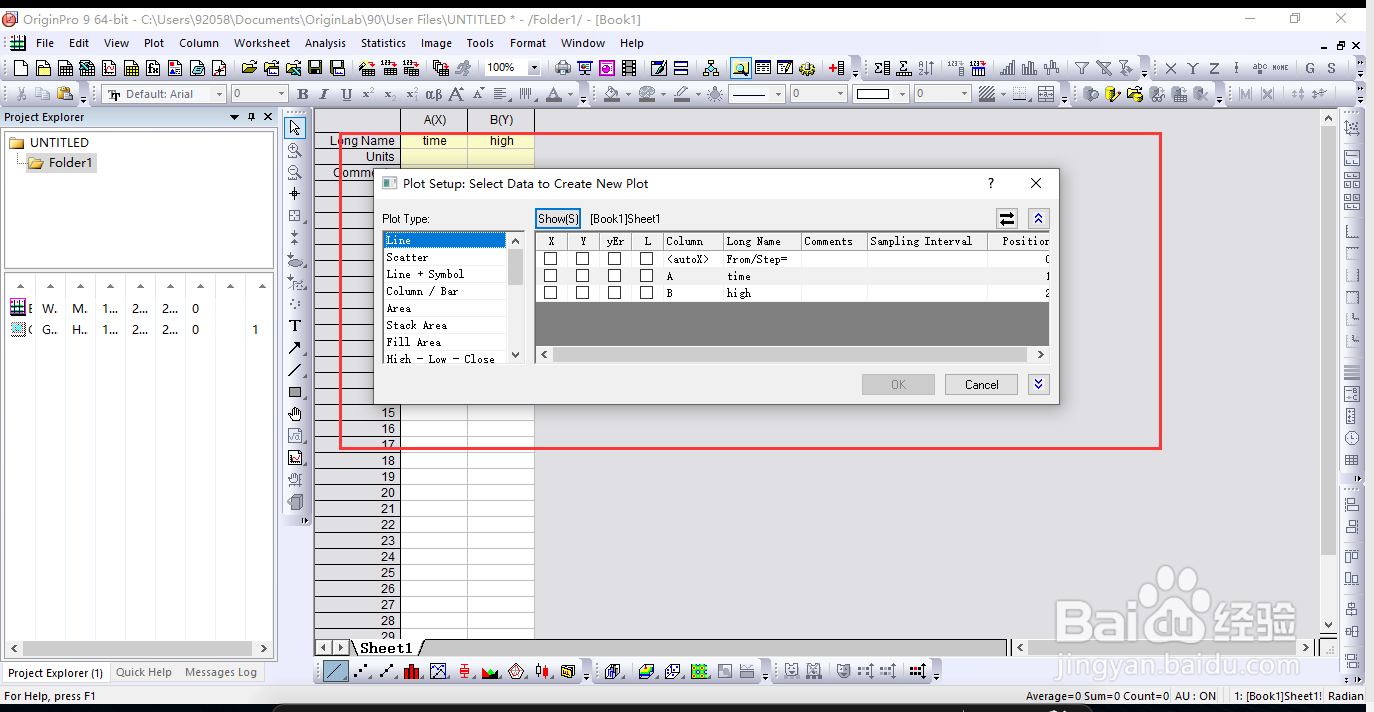
Task: Click the stock candlestick plot icon
Action: coord(542,671)
